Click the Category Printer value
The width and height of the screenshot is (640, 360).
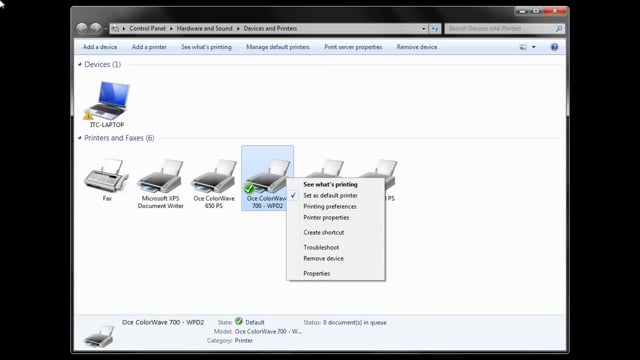point(244,340)
